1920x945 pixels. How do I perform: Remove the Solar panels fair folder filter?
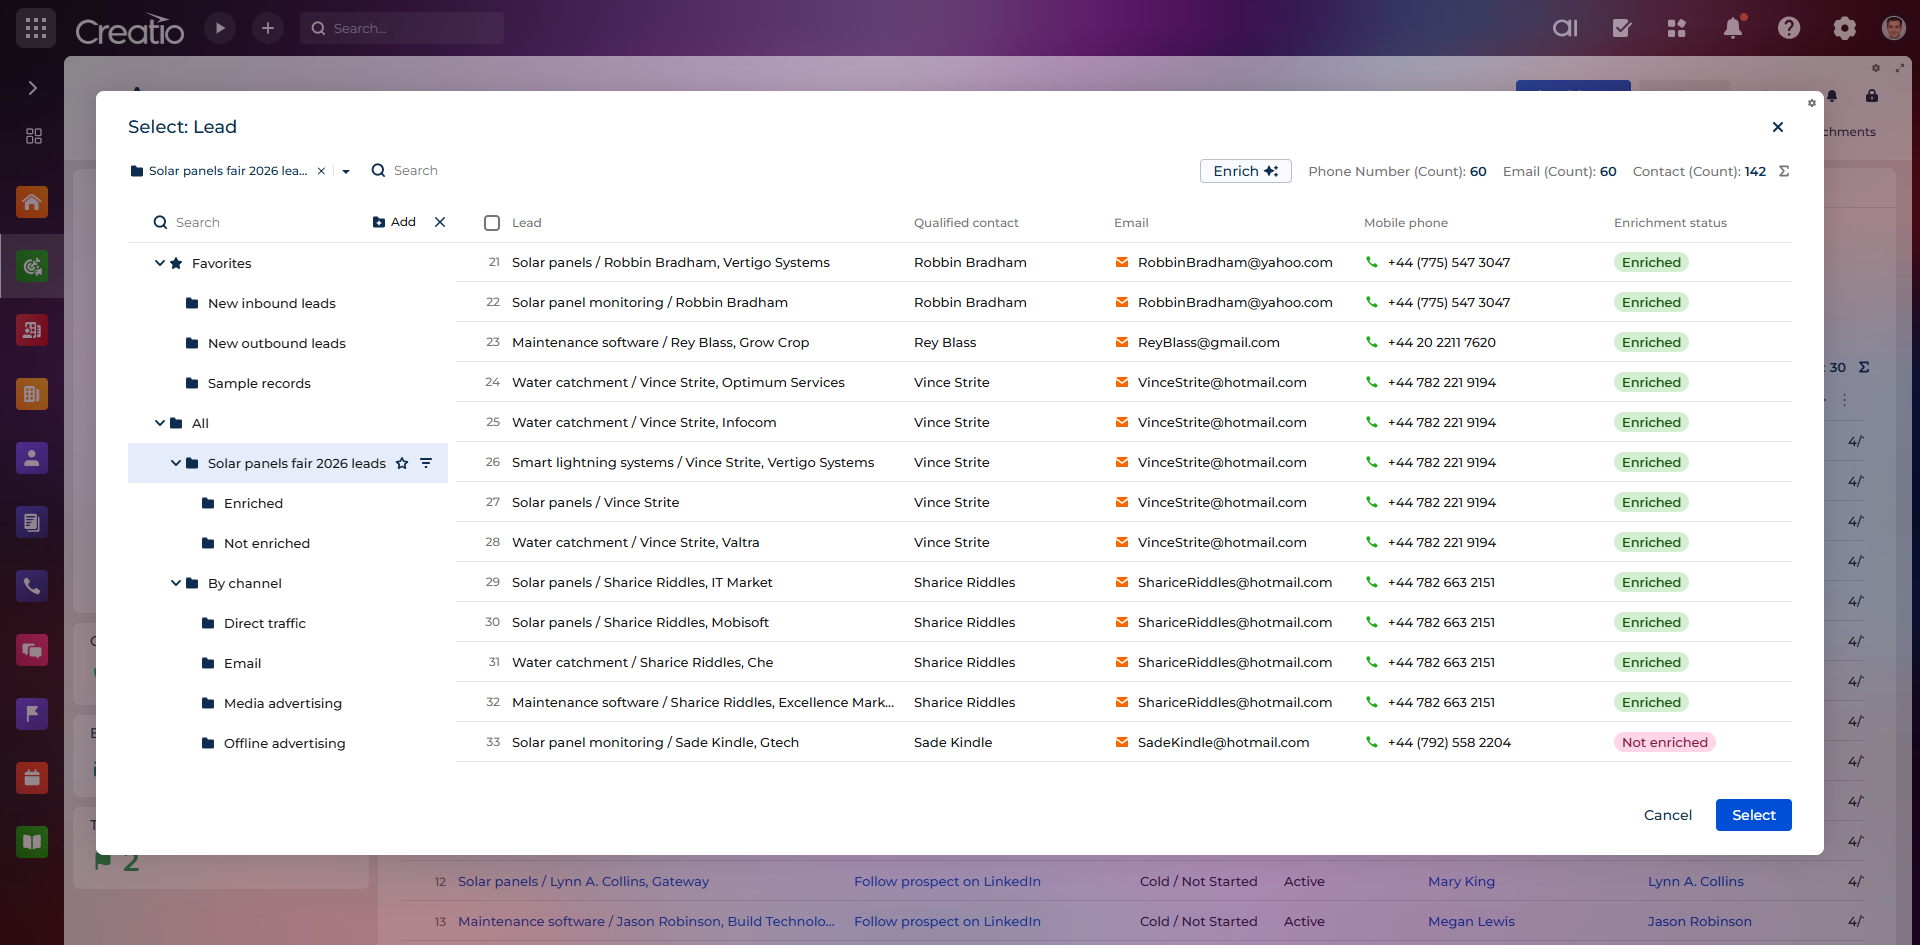click(321, 171)
